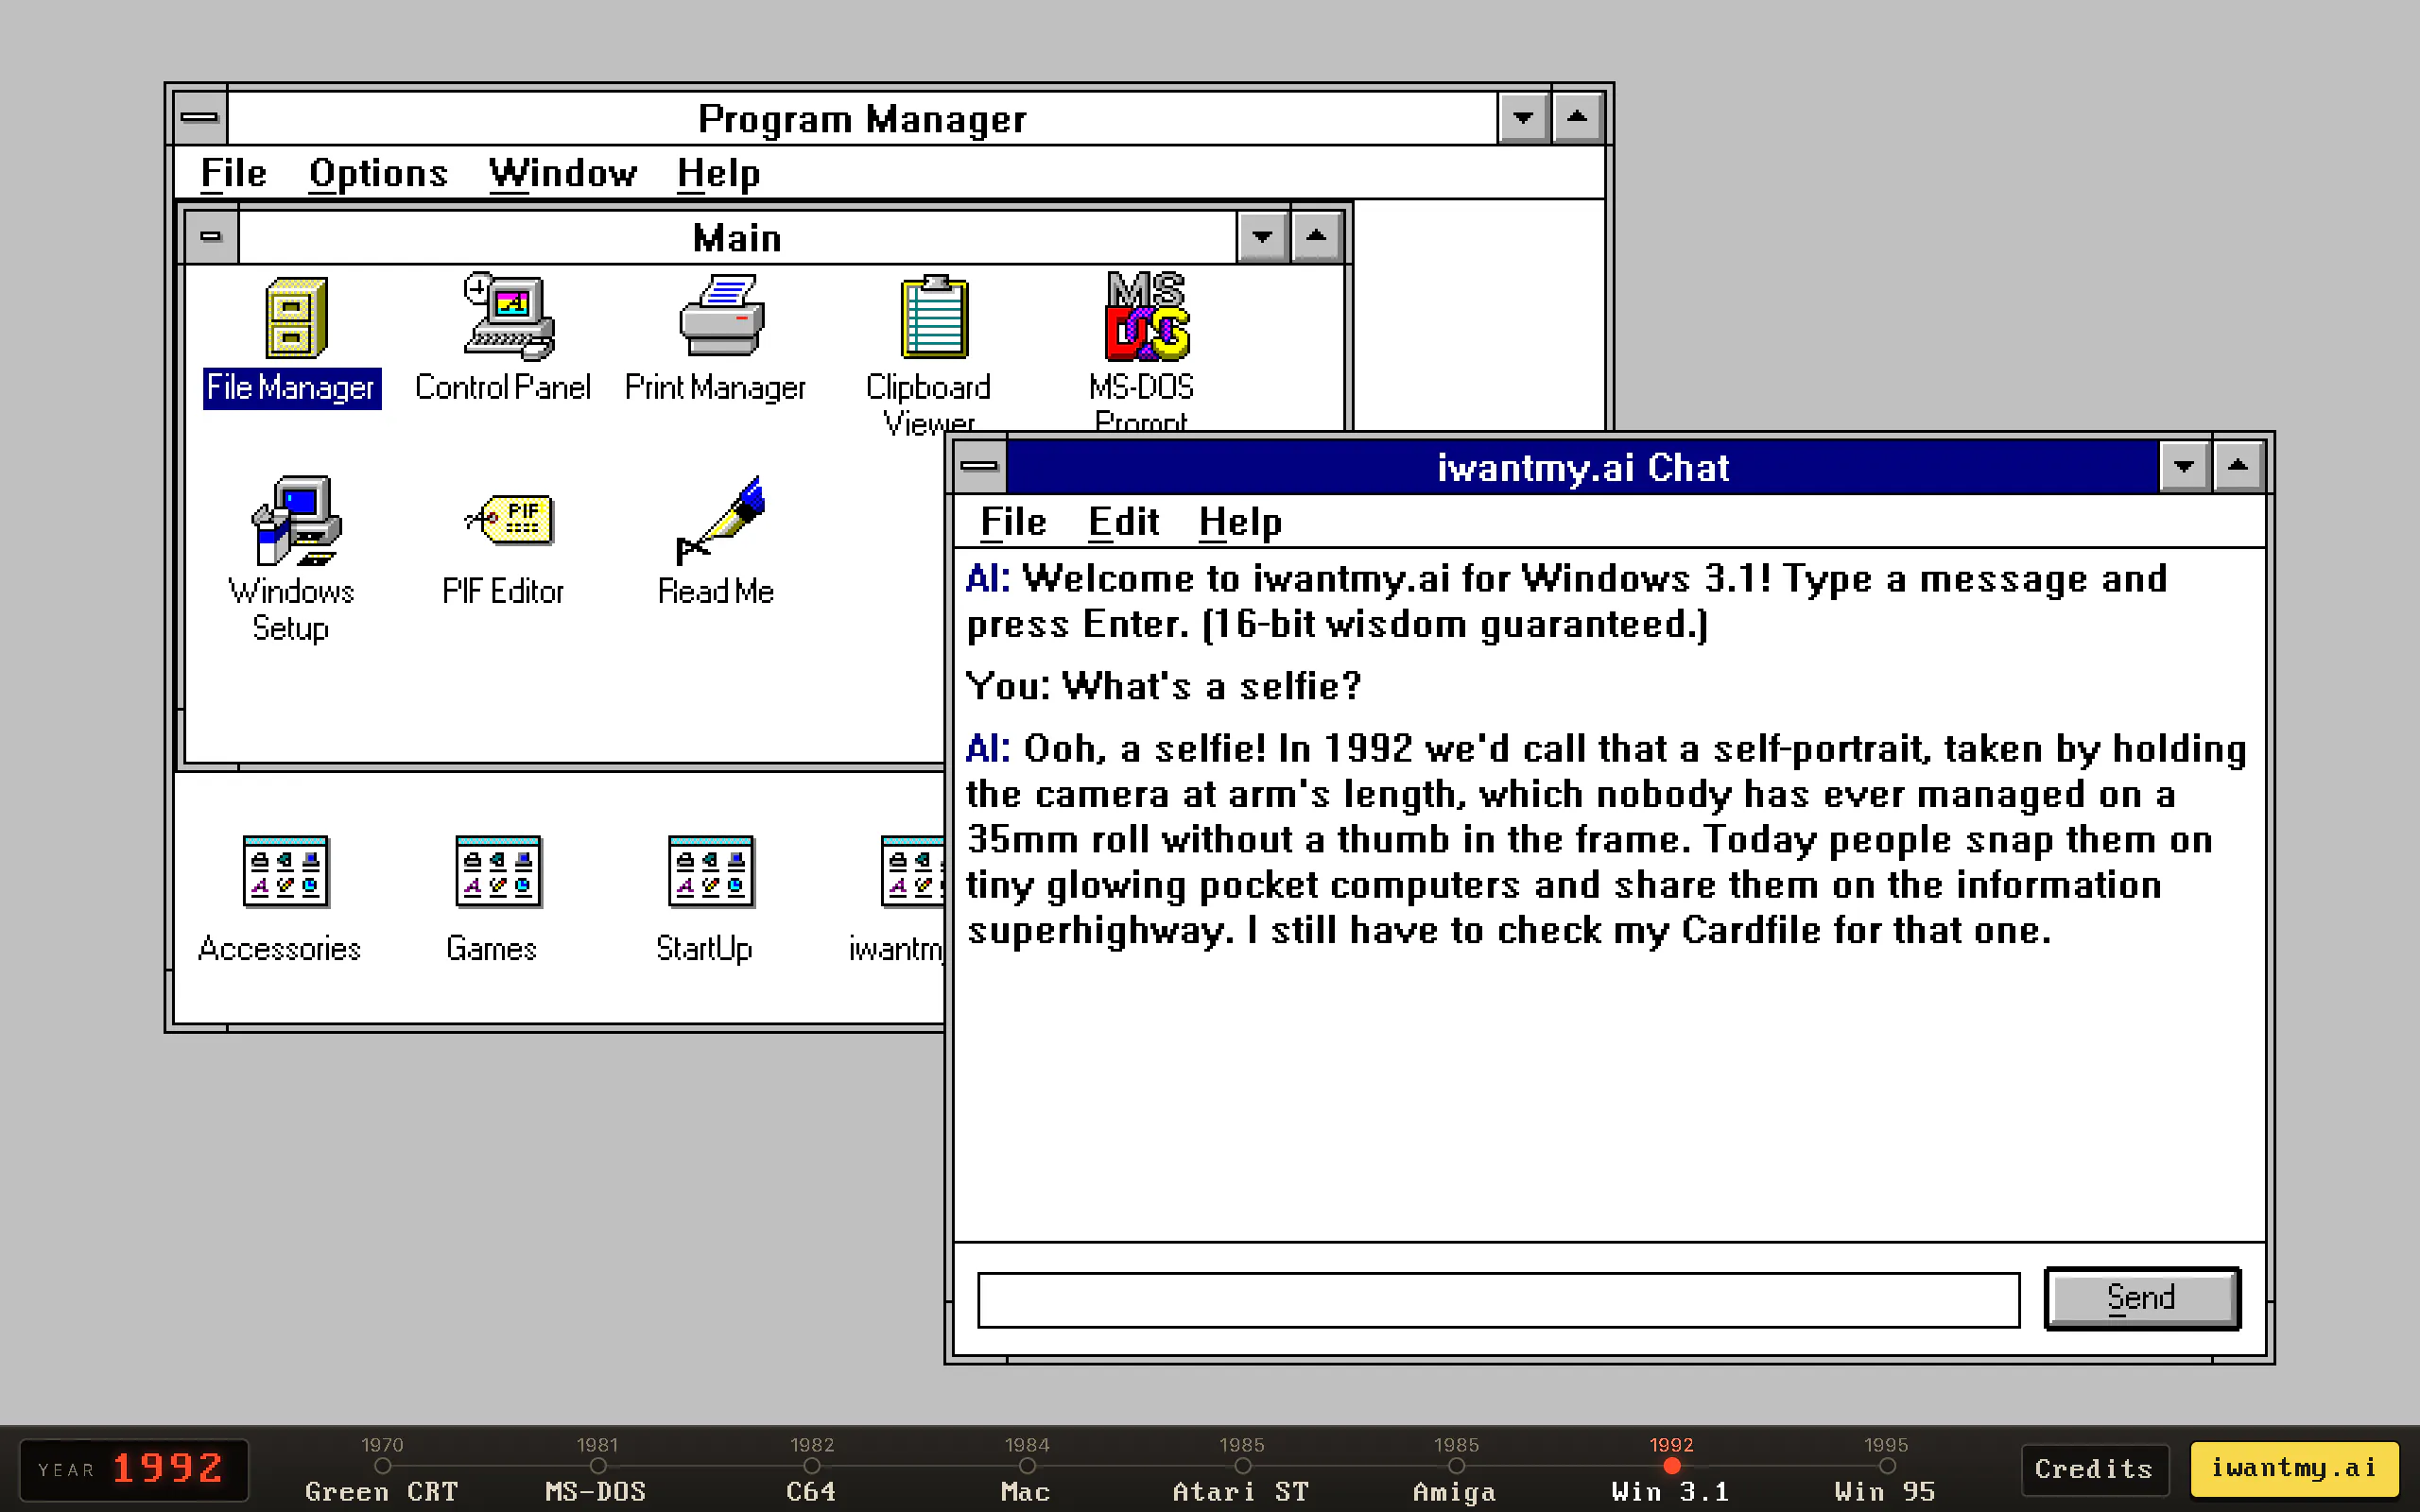The height and width of the screenshot is (1512, 2420).
Task: Open the Main group control-menu box
Action: tap(211, 237)
